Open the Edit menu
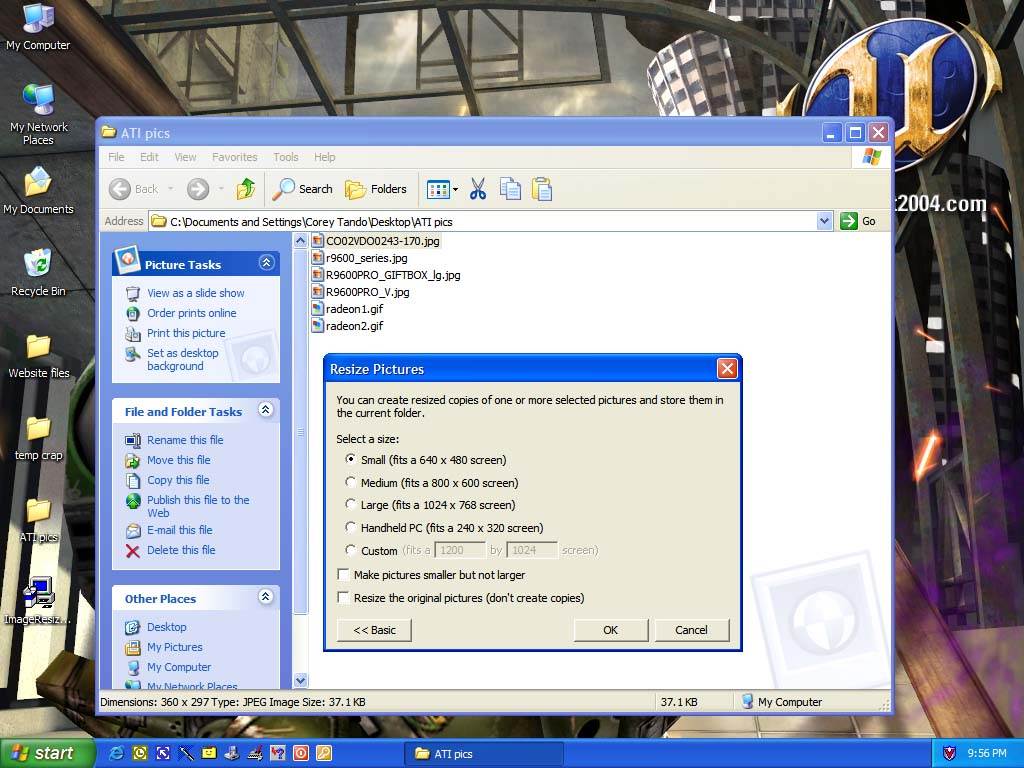This screenshot has height=768, width=1024. point(149,157)
